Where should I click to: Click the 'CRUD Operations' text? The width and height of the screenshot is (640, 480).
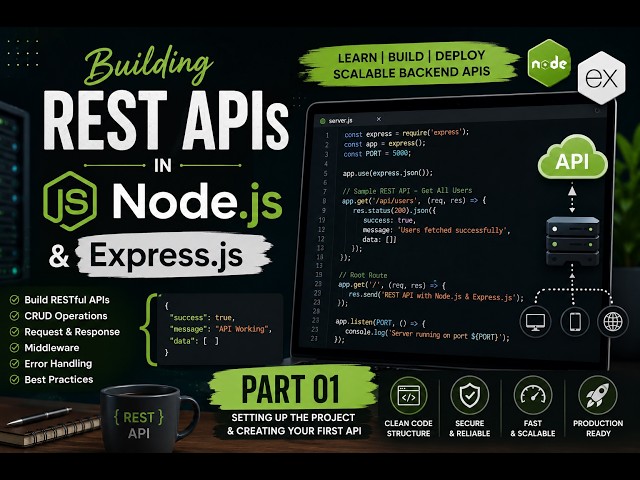(66, 316)
